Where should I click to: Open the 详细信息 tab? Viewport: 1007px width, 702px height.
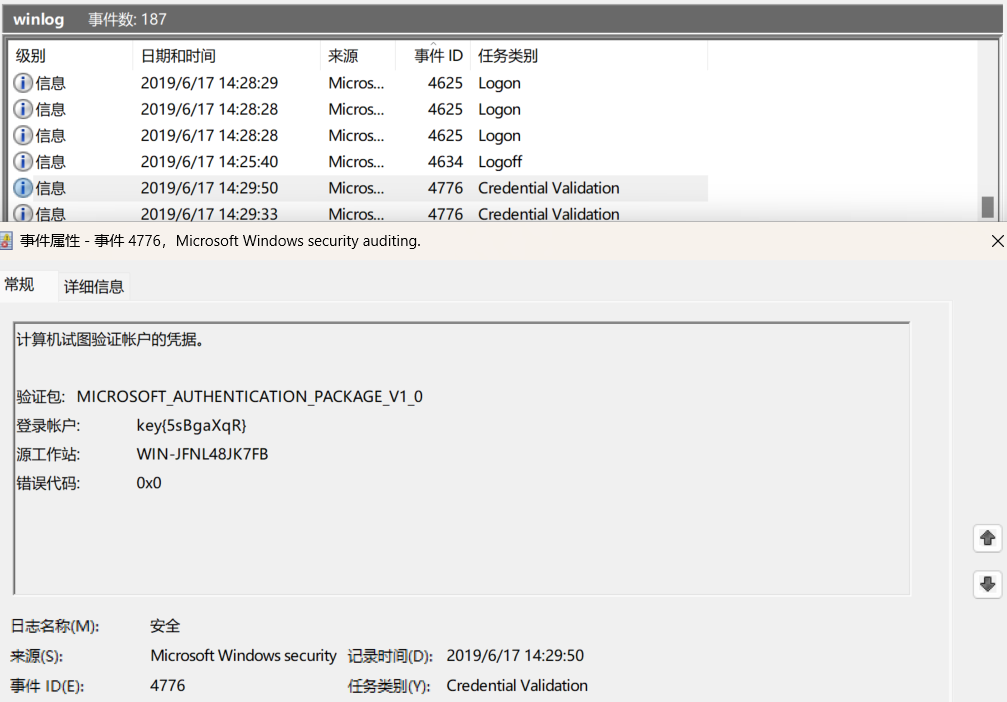coord(94,287)
